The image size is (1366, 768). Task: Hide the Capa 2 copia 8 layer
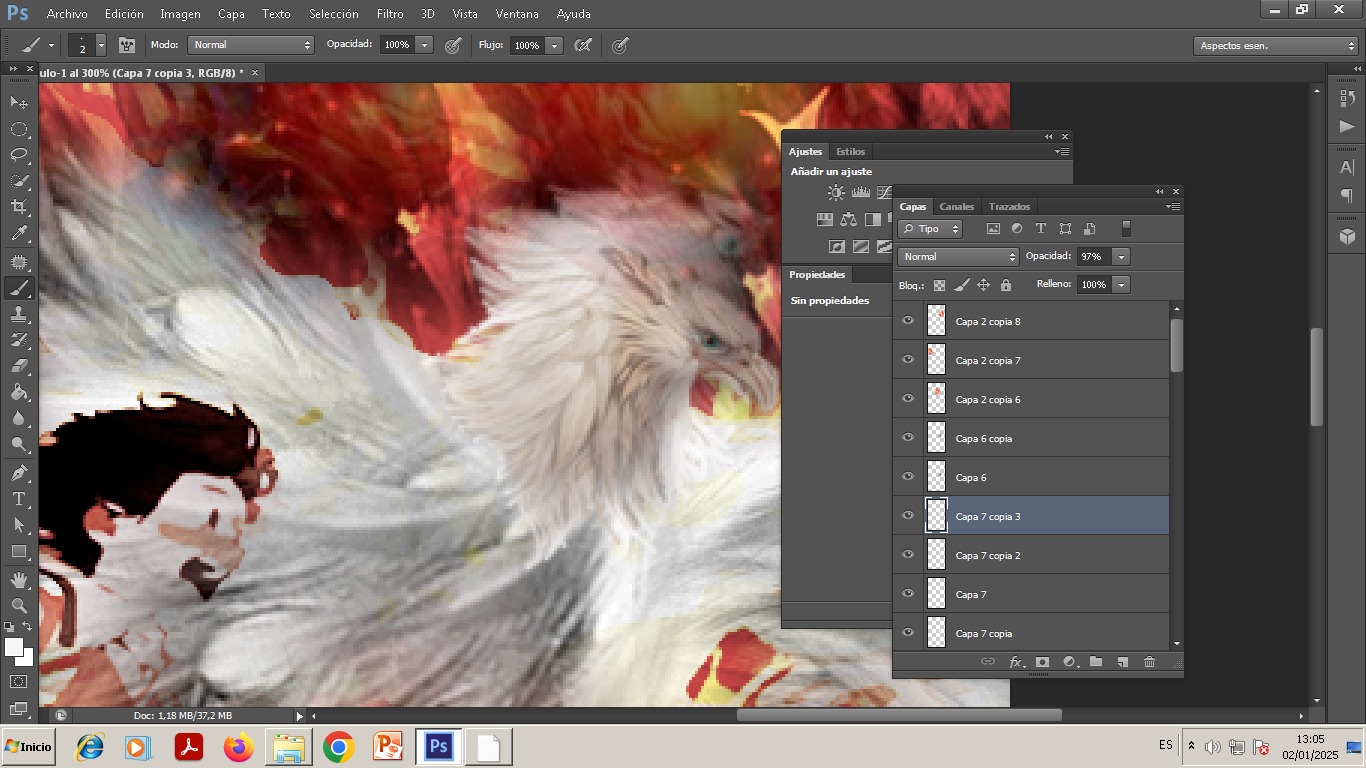click(x=908, y=321)
